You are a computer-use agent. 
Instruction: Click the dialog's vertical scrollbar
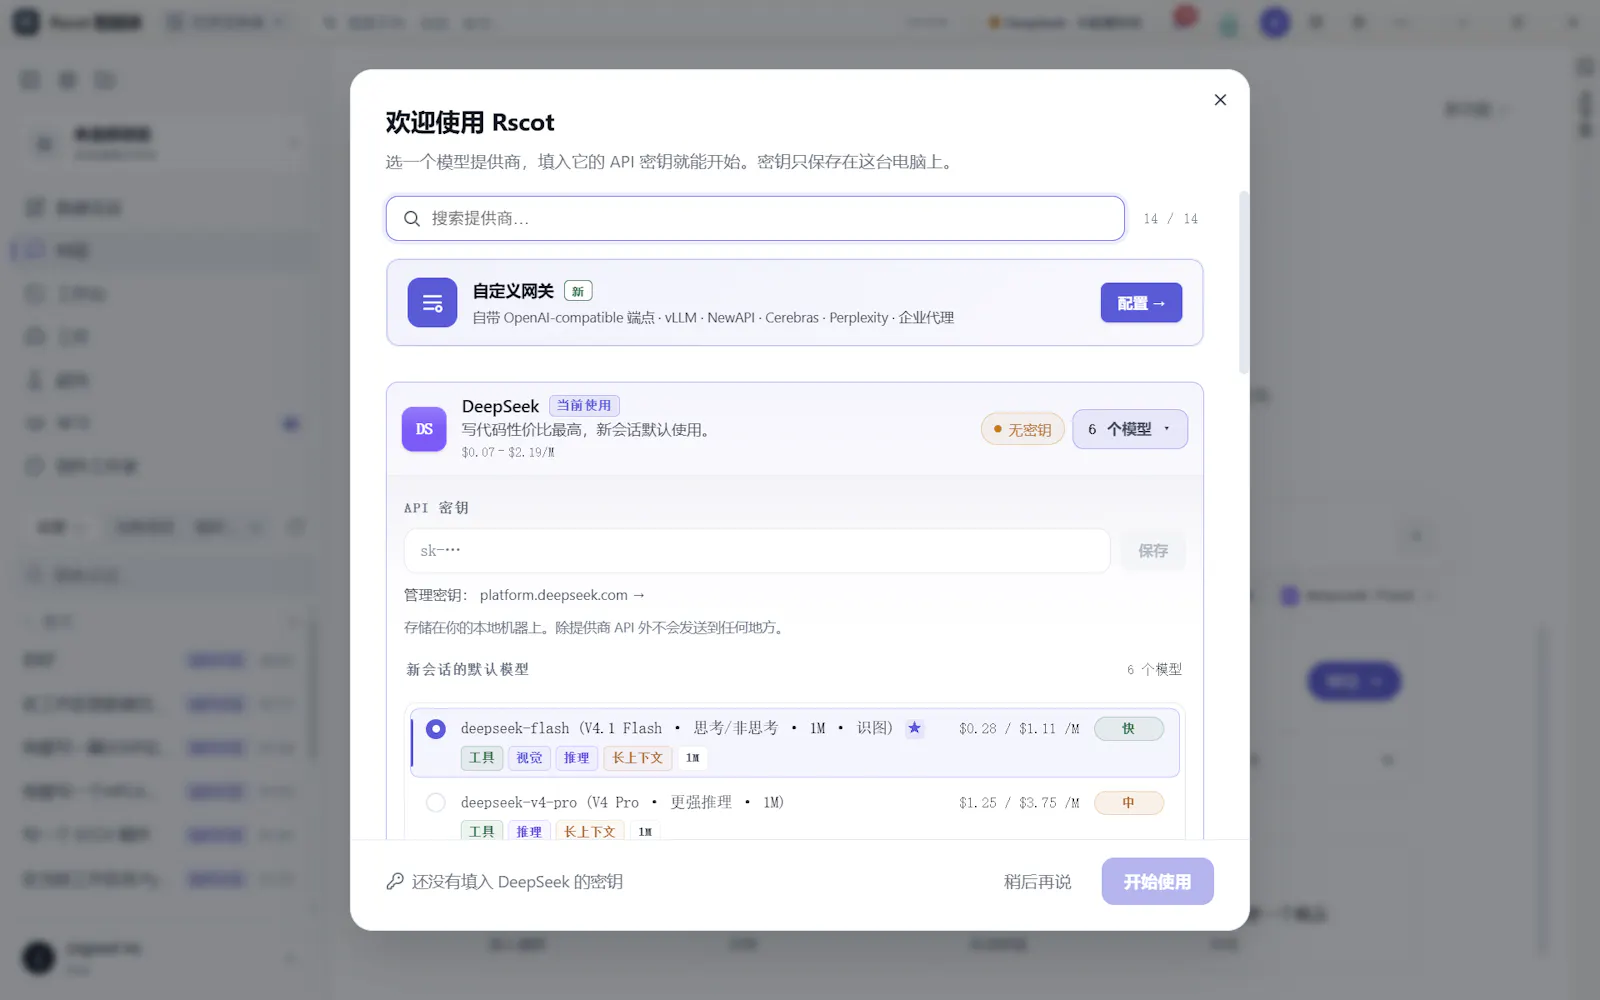(x=1244, y=283)
